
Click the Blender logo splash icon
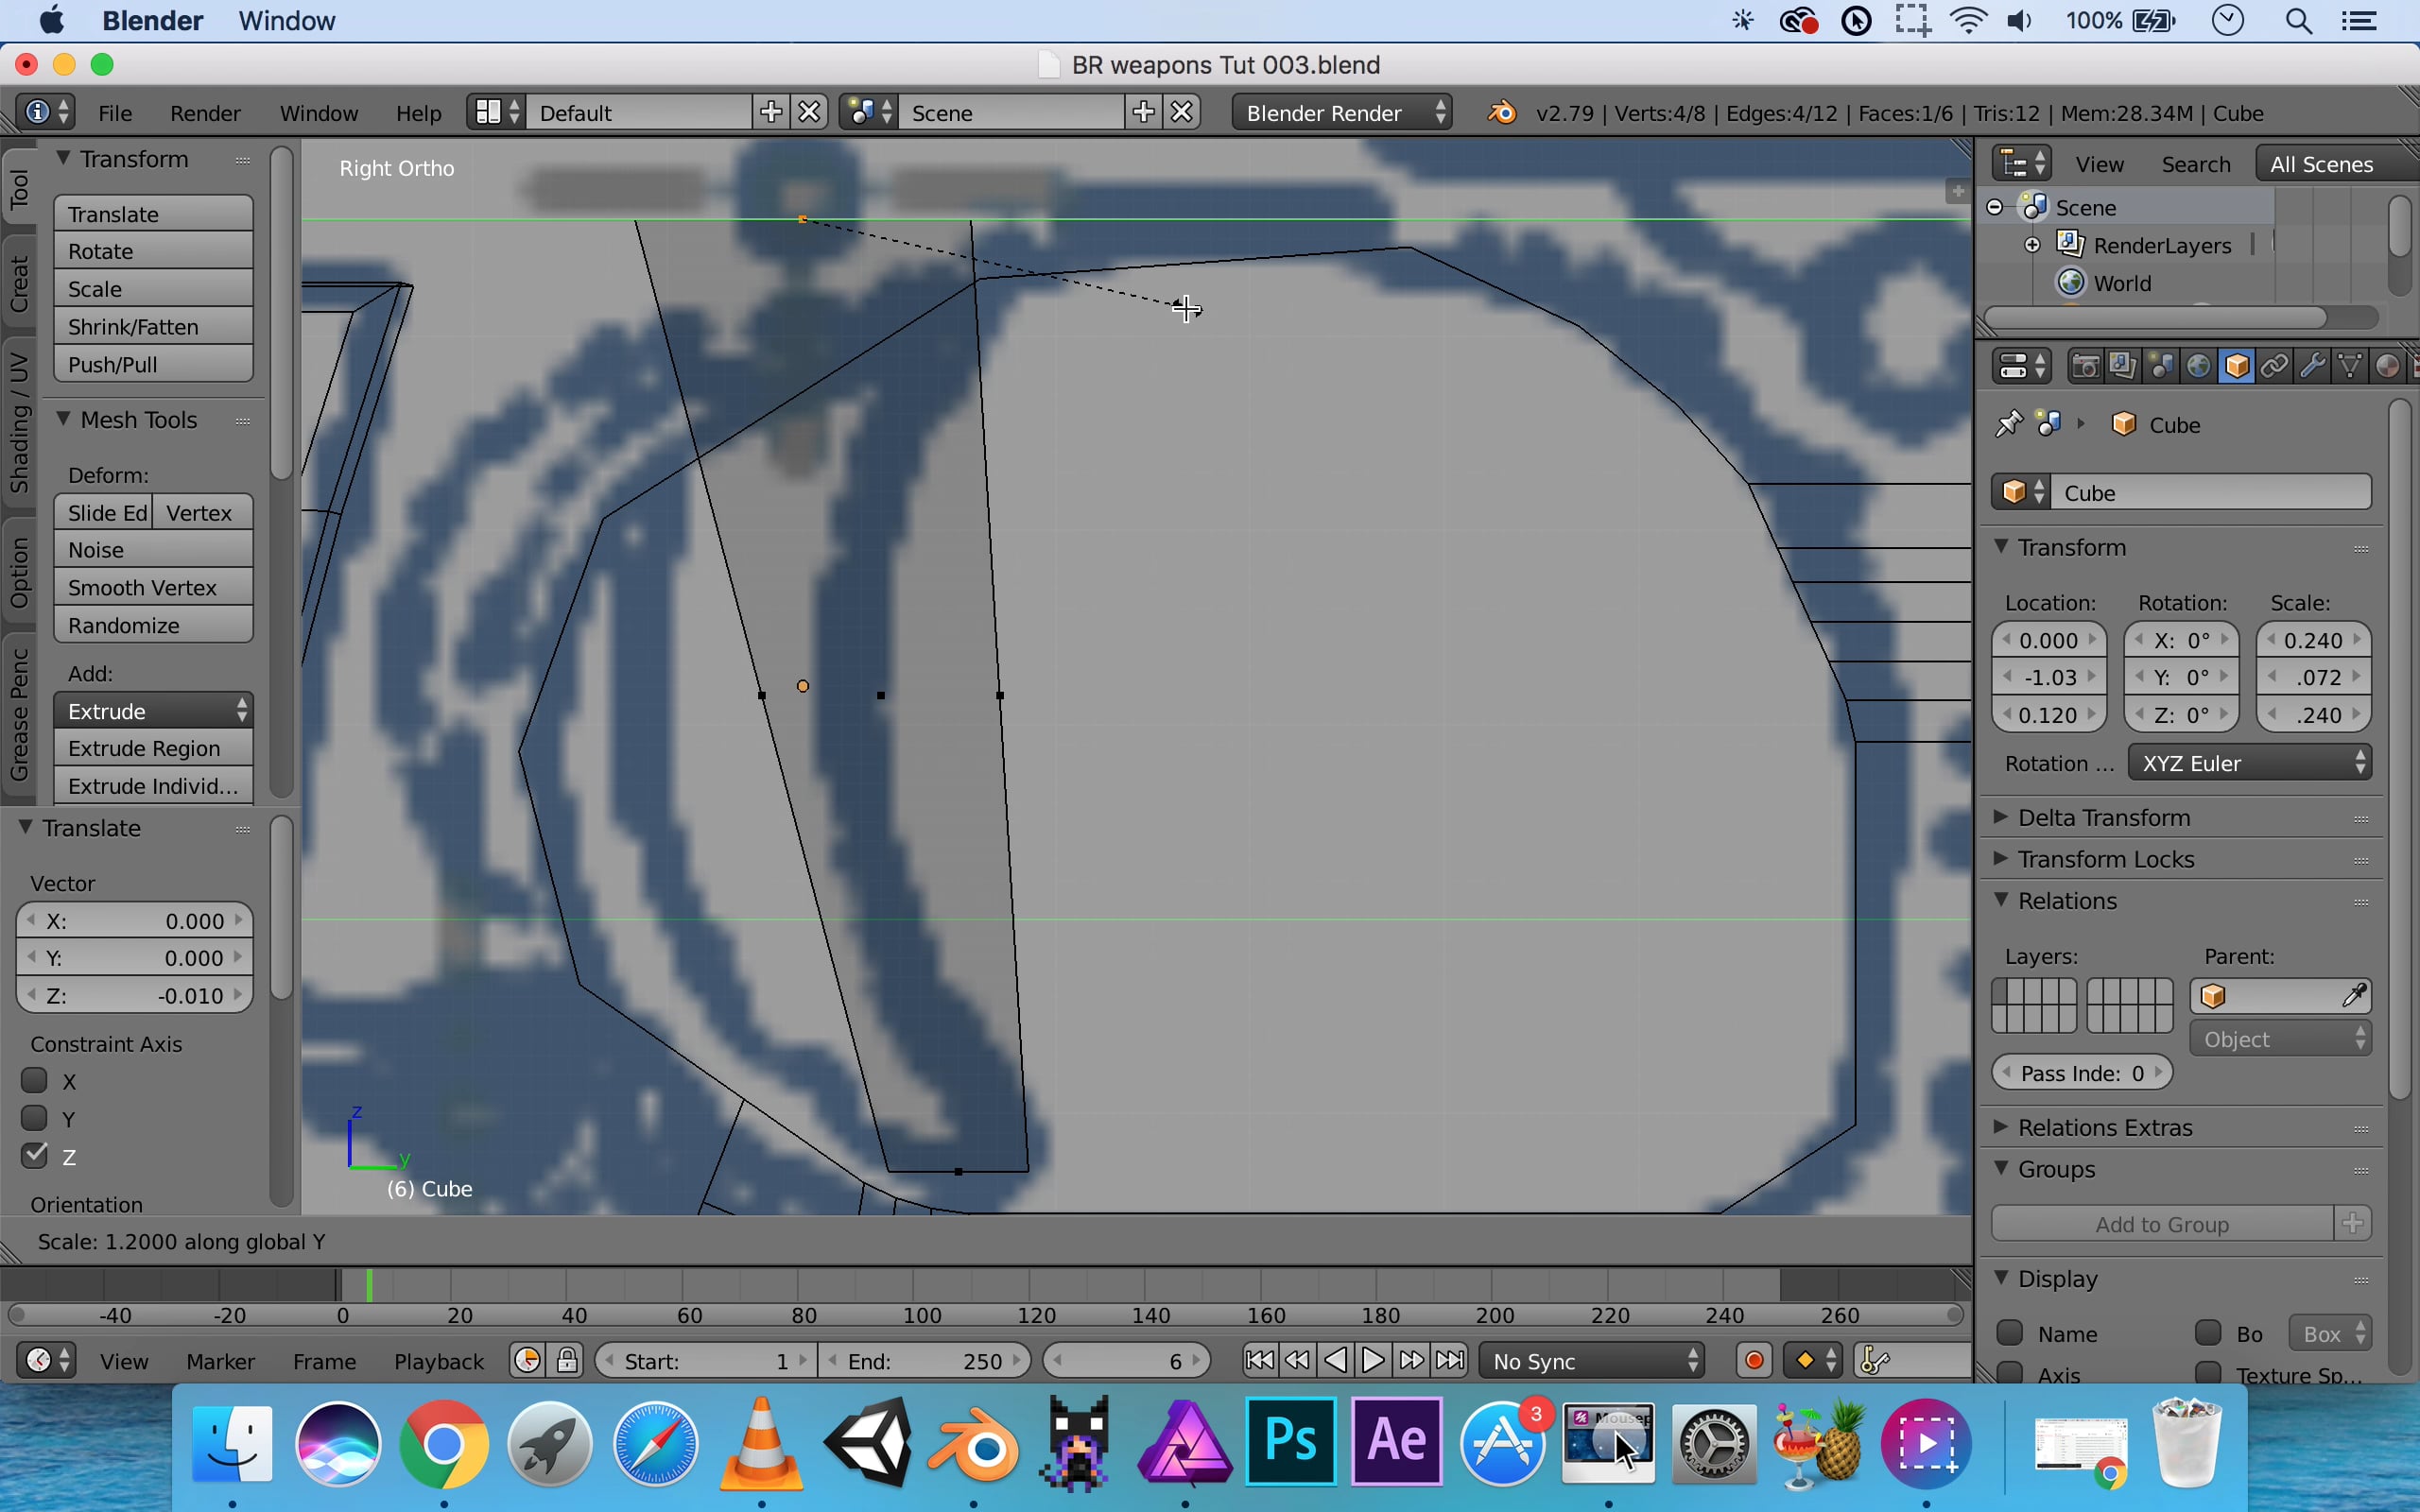point(1501,113)
